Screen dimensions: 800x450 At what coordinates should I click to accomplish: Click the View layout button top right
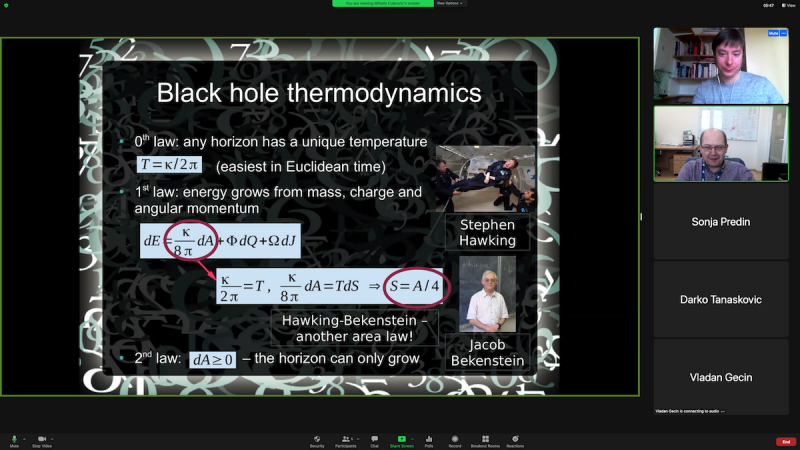pos(788,5)
